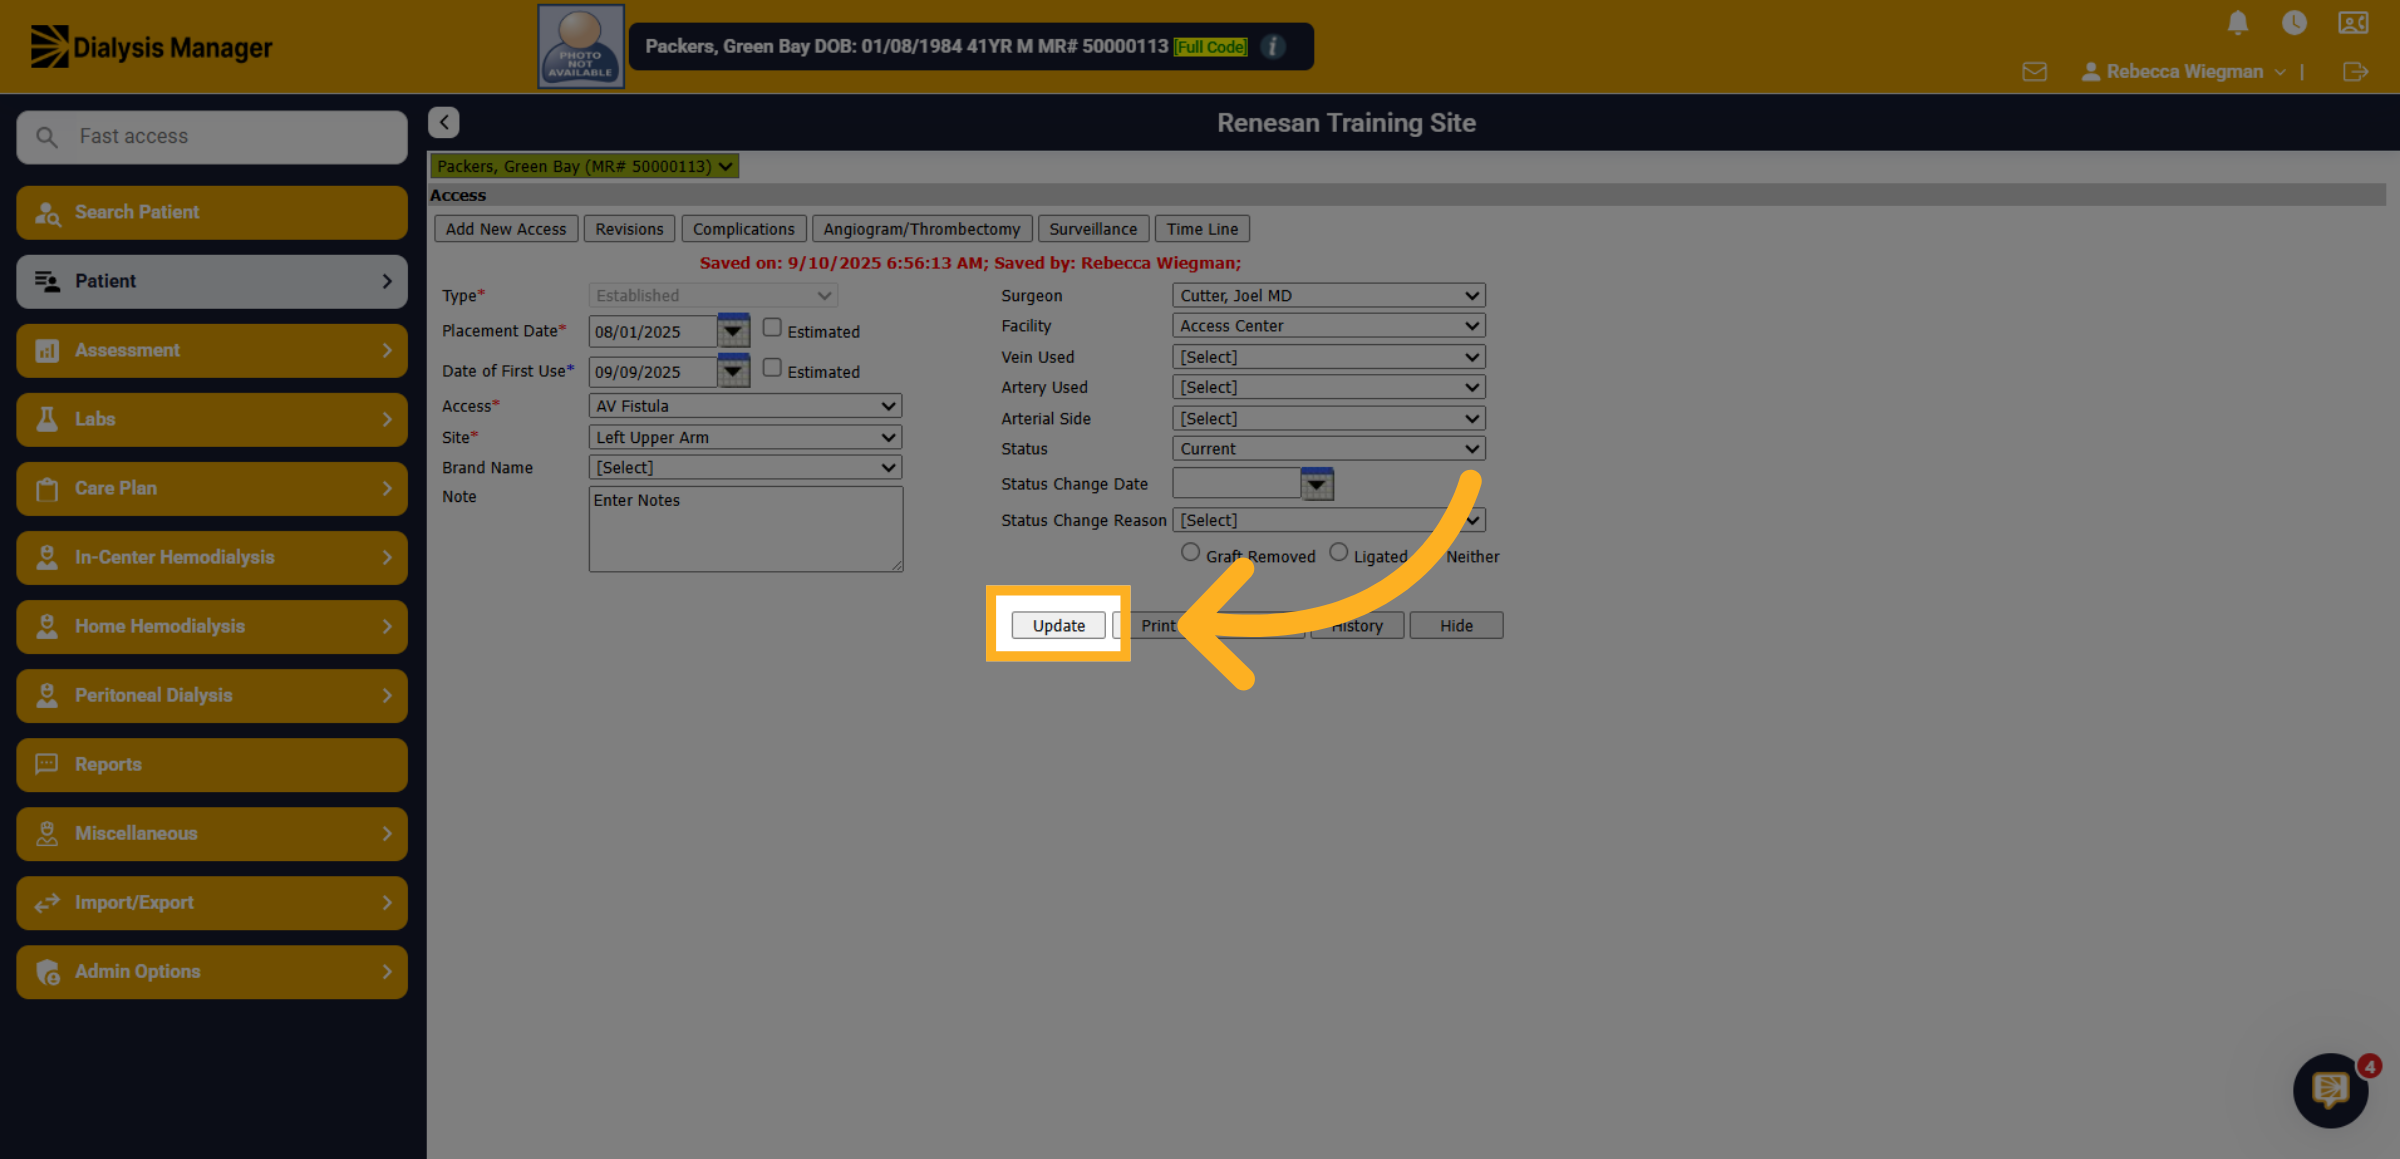Open the Surveillance tab
Screen dimensions: 2400x1159
pyautogui.click(x=1093, y=229)
